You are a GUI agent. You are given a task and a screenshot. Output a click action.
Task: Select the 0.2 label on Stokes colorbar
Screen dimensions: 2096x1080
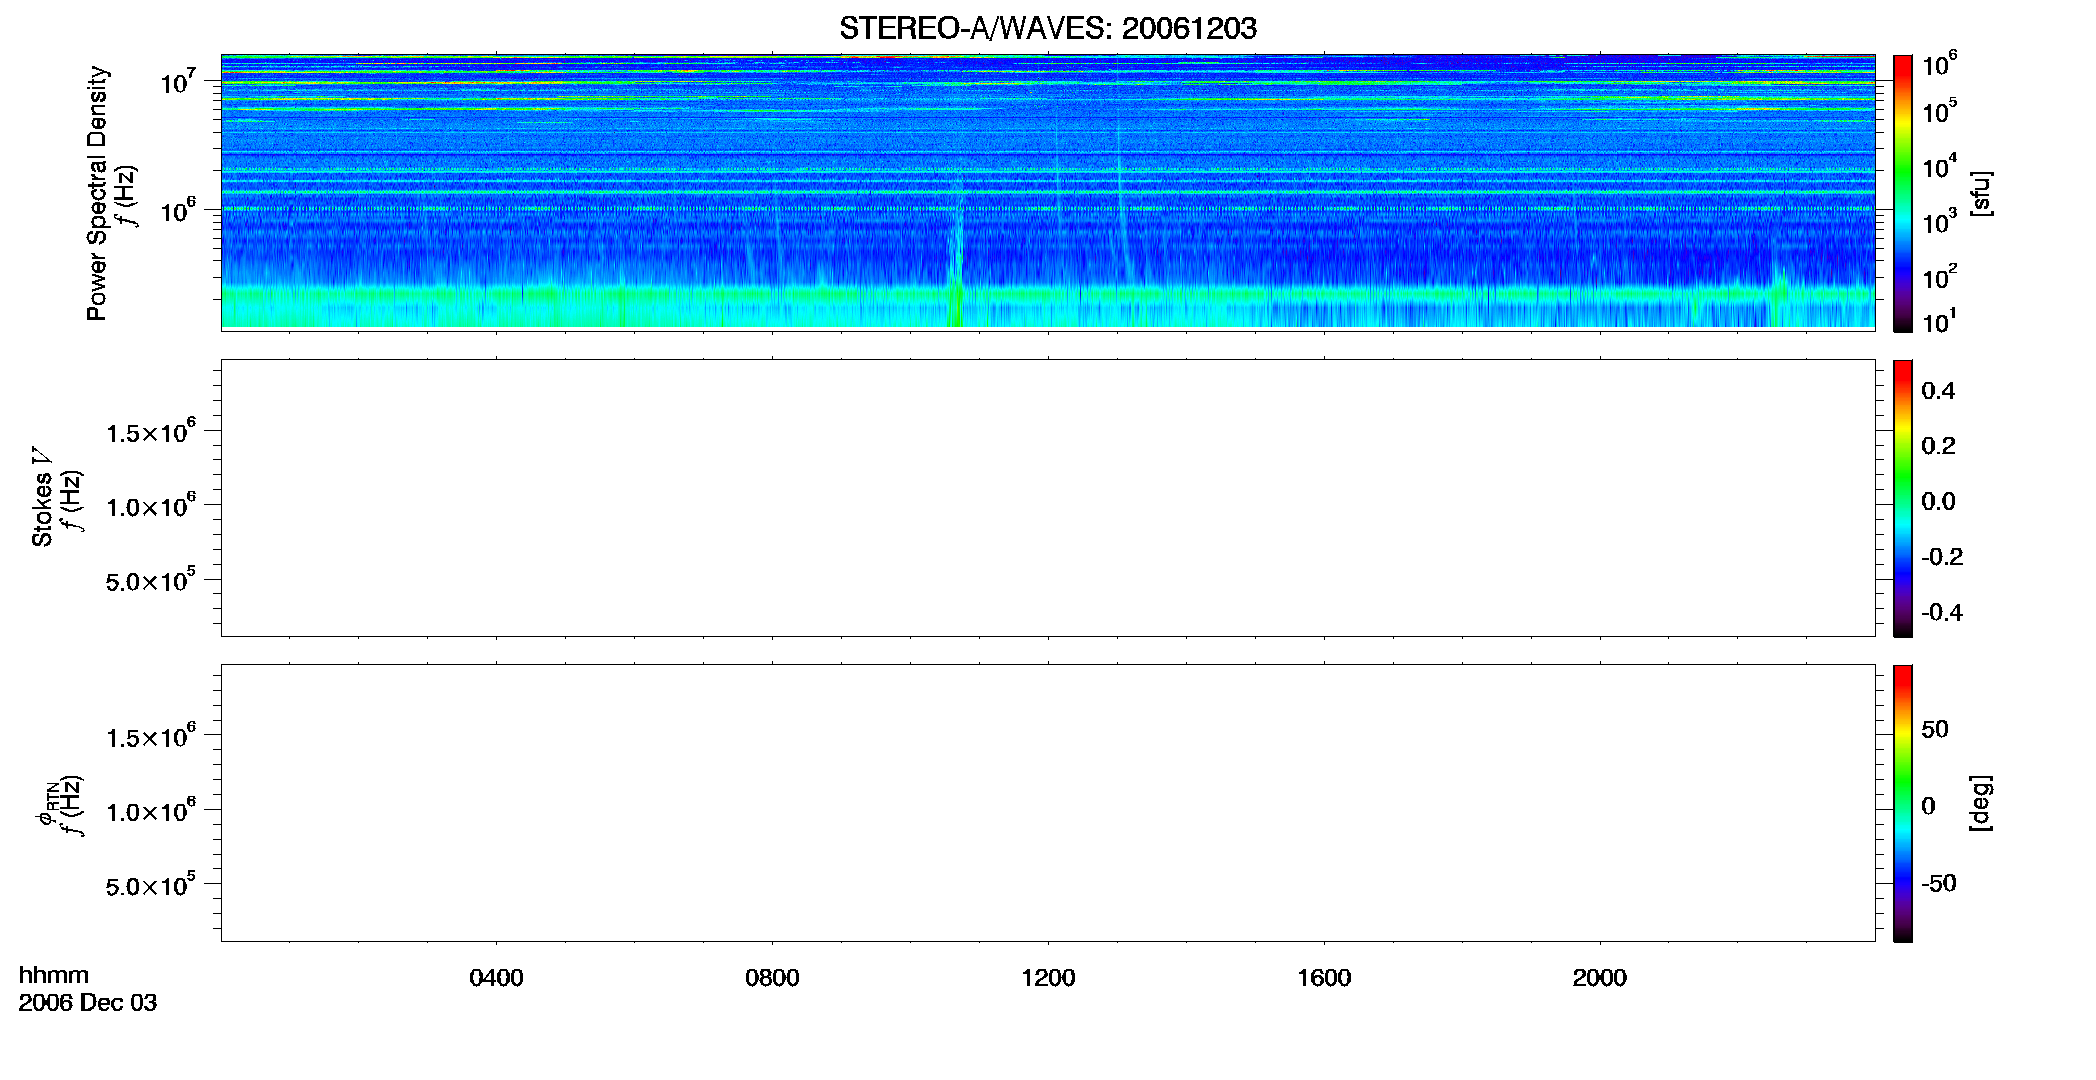1938,446
